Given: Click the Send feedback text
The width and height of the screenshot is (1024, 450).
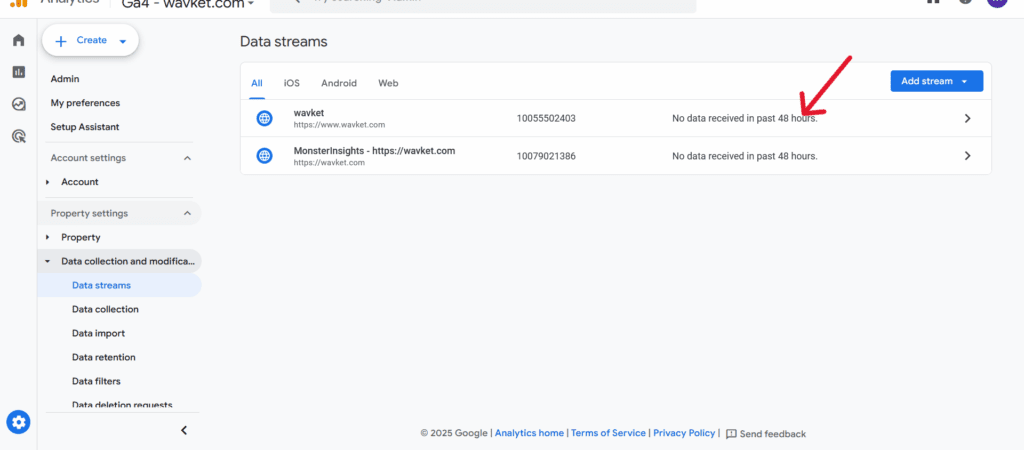Looking at the screenshot, I should tap(773, 434).
